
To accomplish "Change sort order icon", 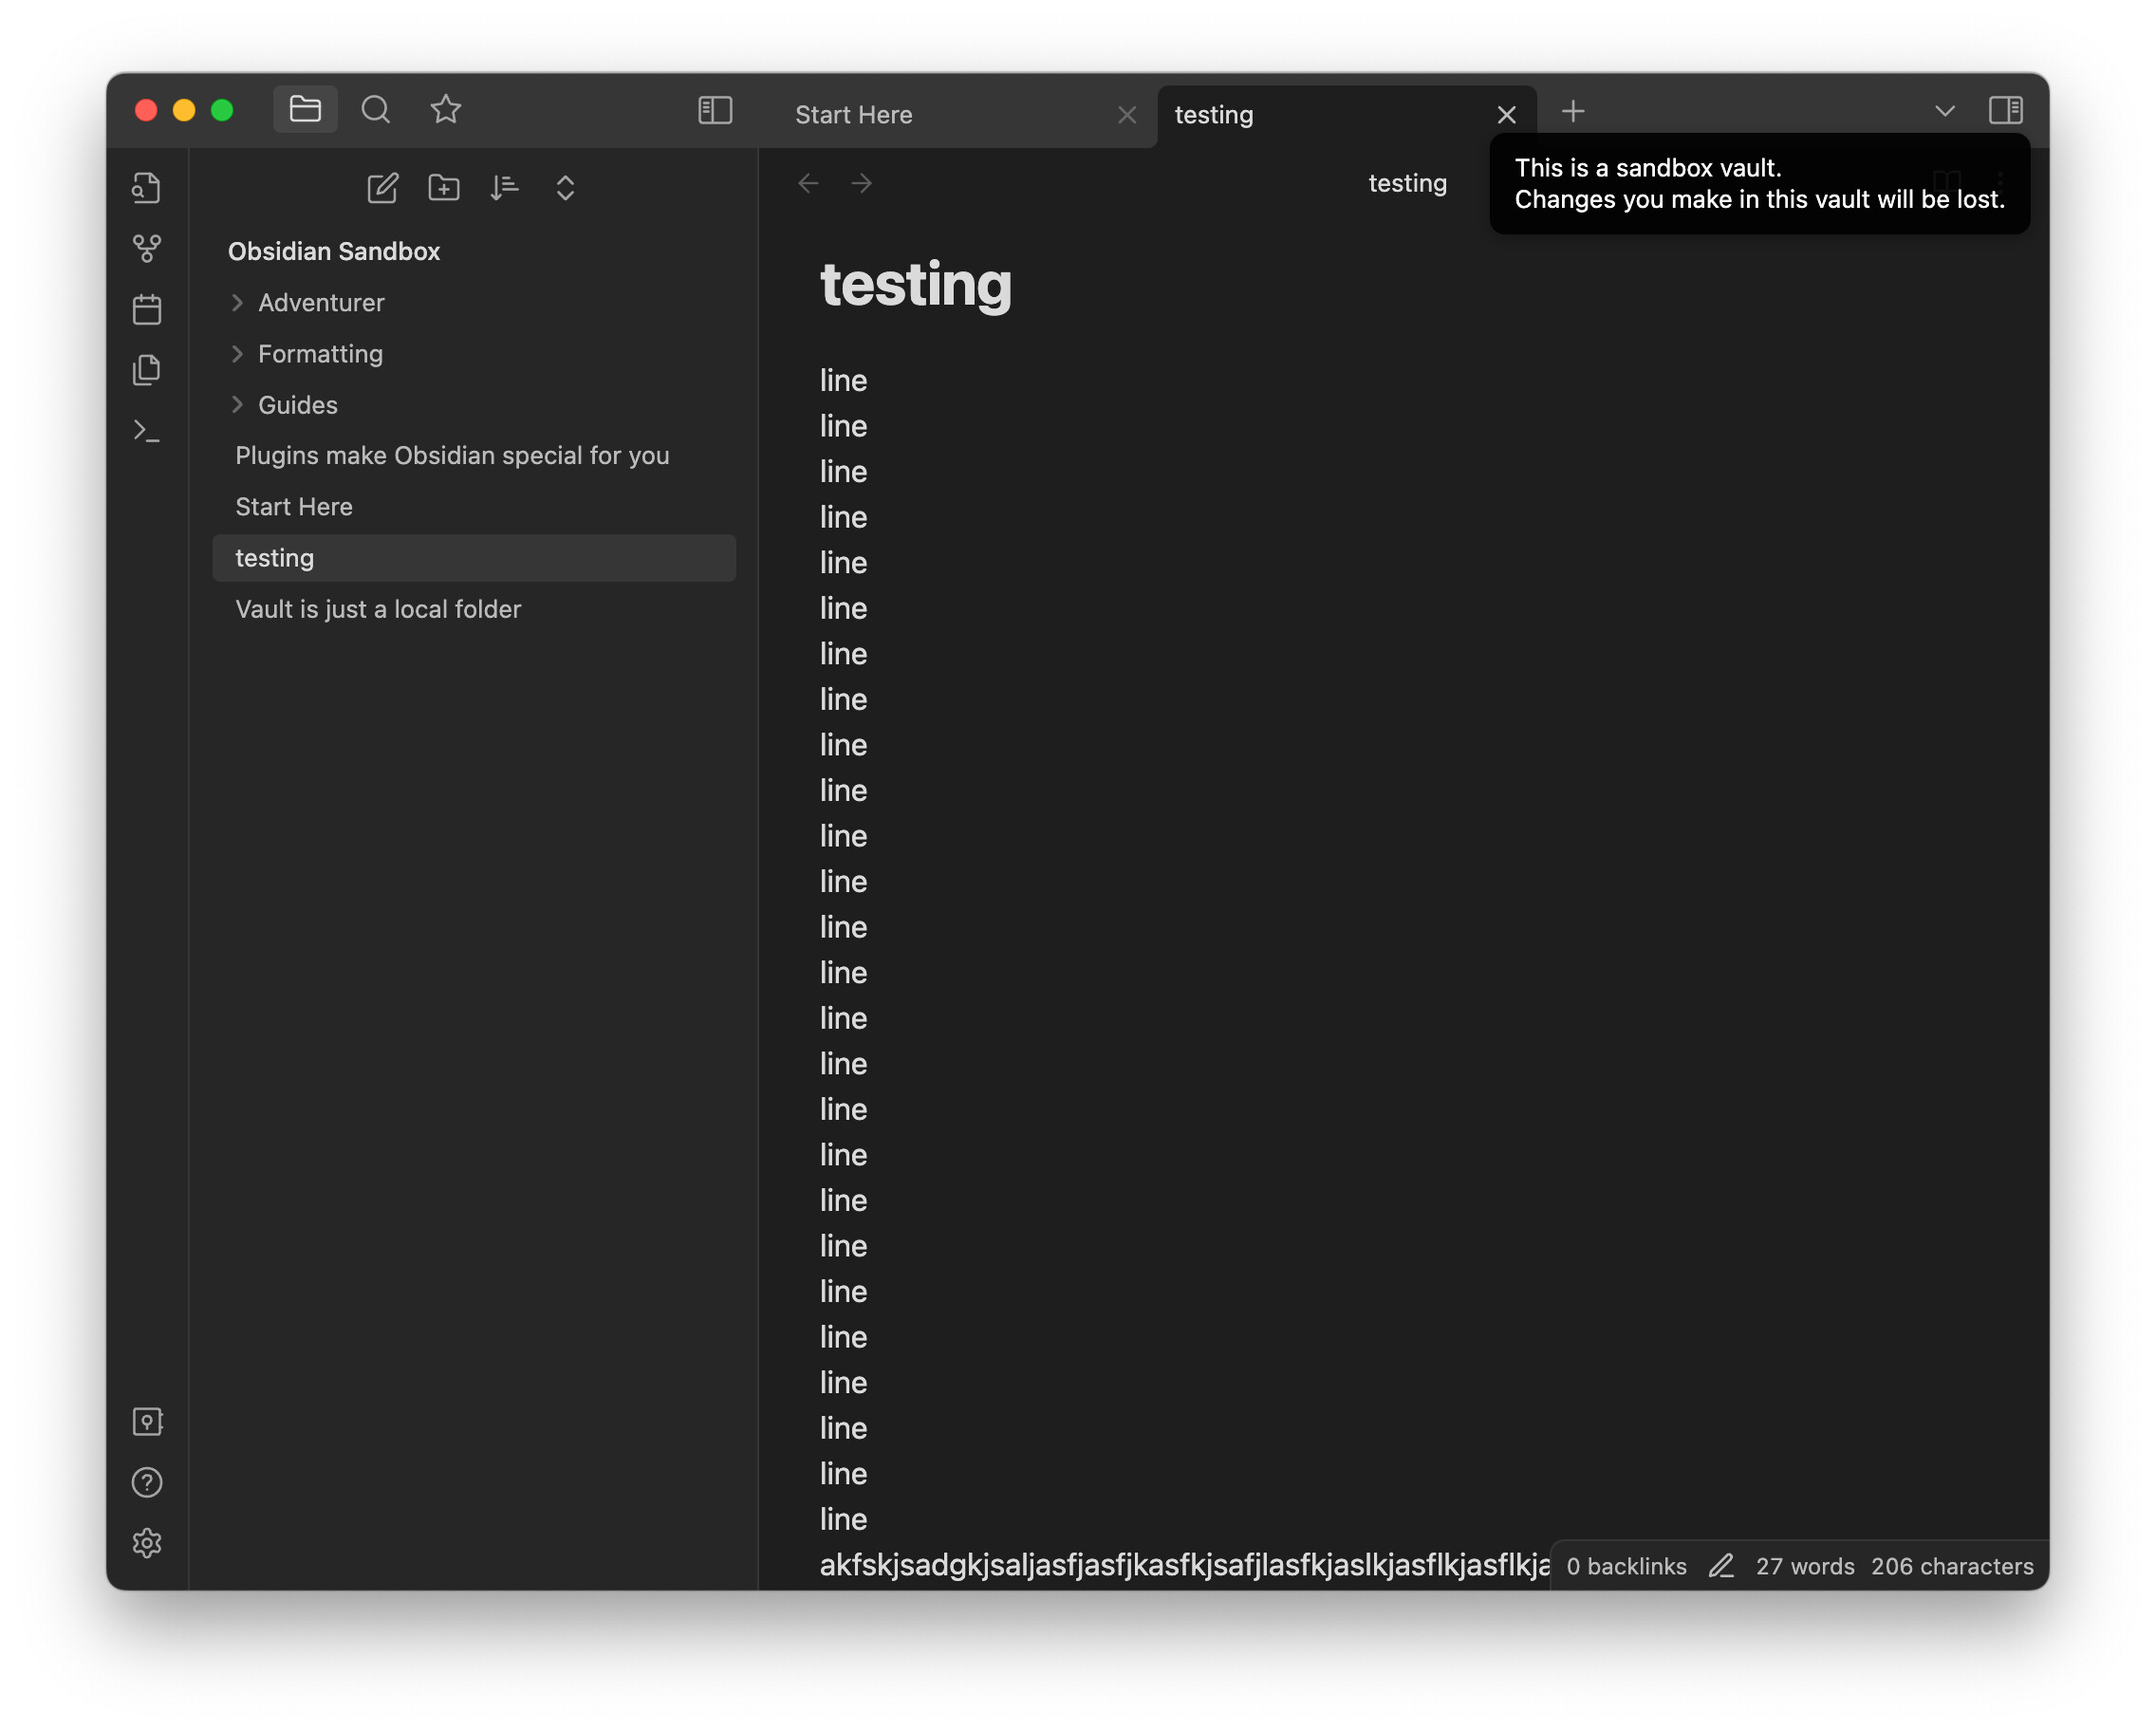I will pos(504,188).
